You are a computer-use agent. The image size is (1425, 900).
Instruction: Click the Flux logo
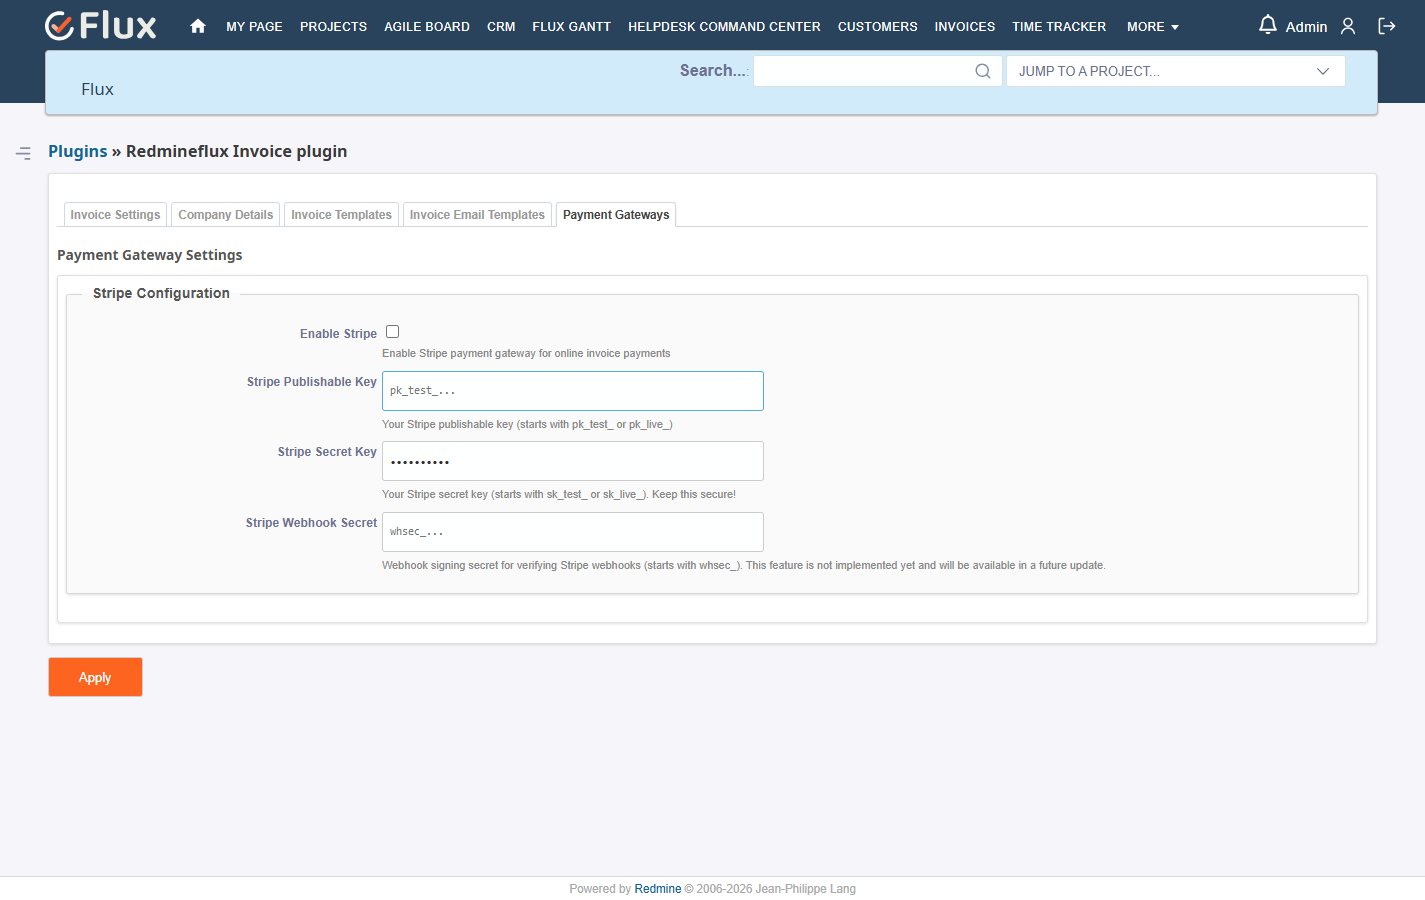(101, 25)
